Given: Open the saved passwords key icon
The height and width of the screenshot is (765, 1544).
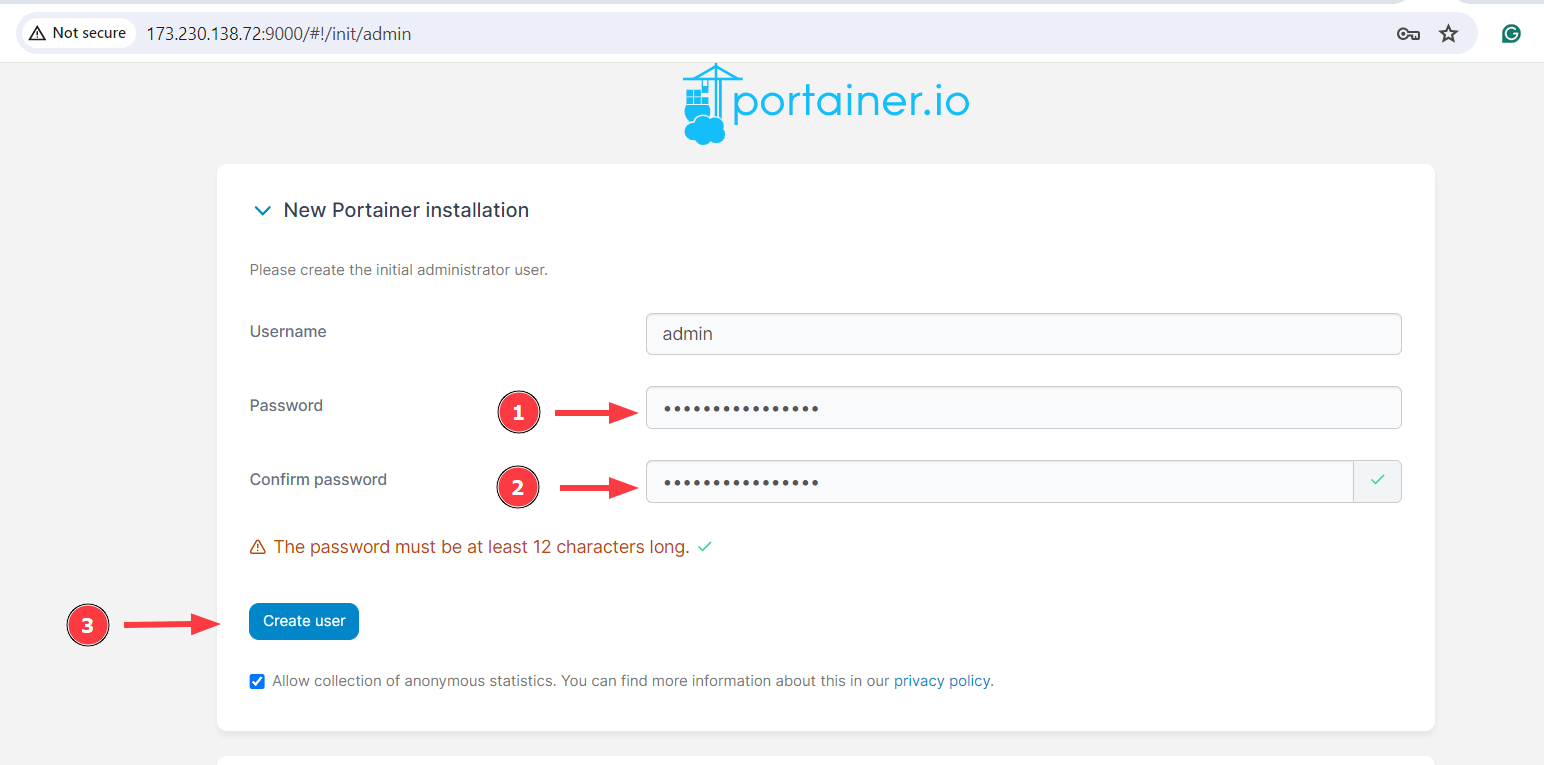Looking at the screenshot, I should click(x=1408, y=34).
